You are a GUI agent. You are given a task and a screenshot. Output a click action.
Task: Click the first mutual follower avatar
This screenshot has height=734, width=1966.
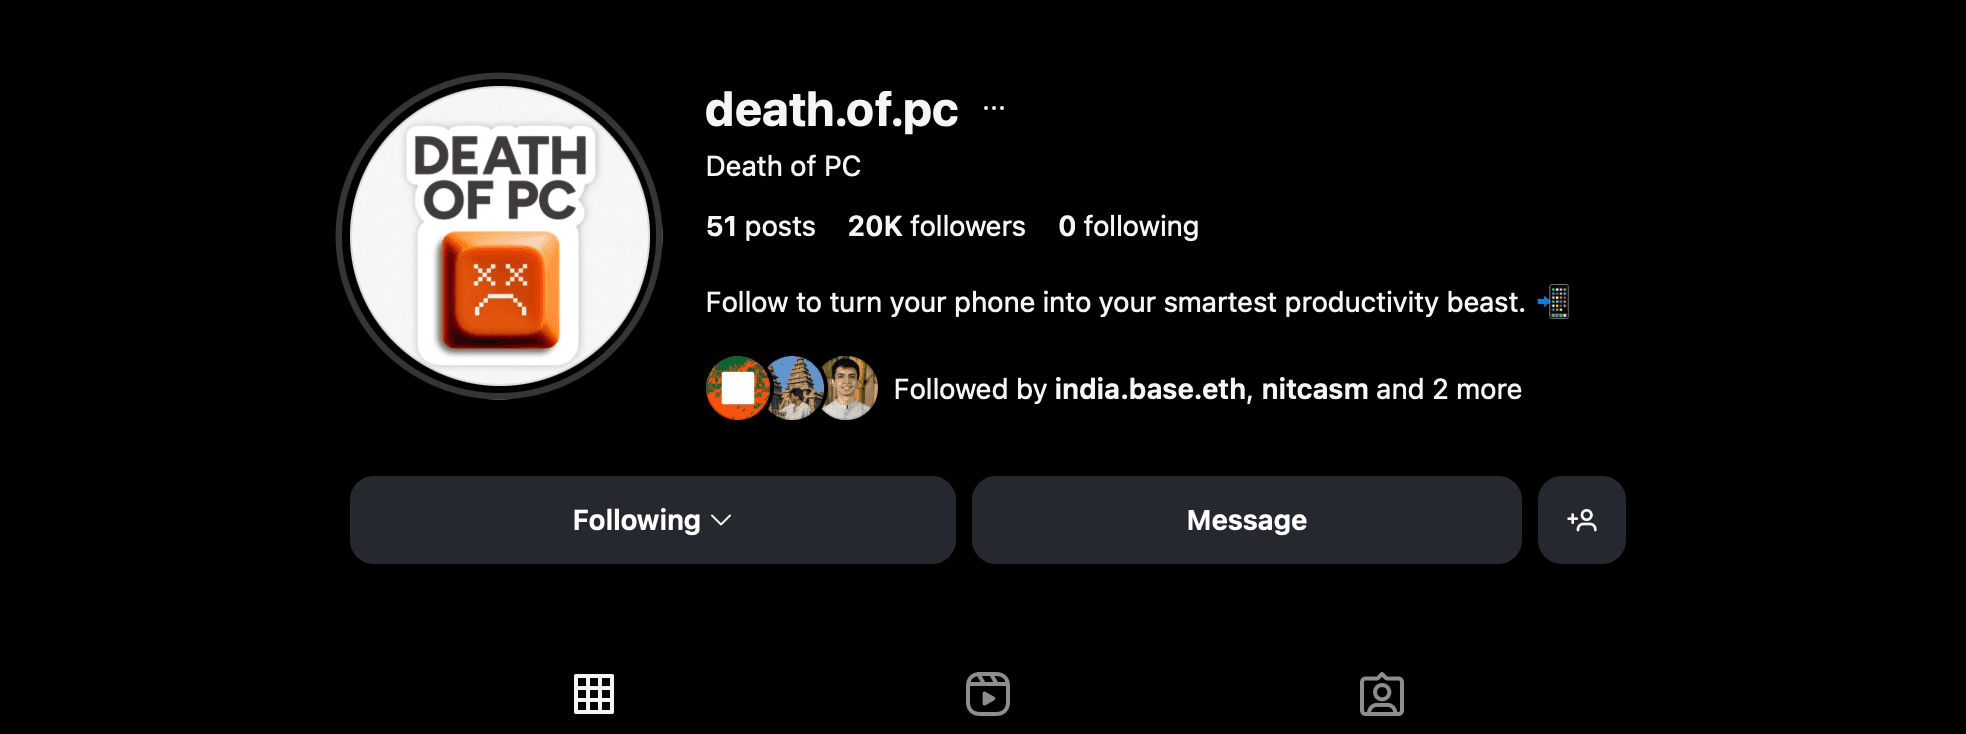coord(738,389)
